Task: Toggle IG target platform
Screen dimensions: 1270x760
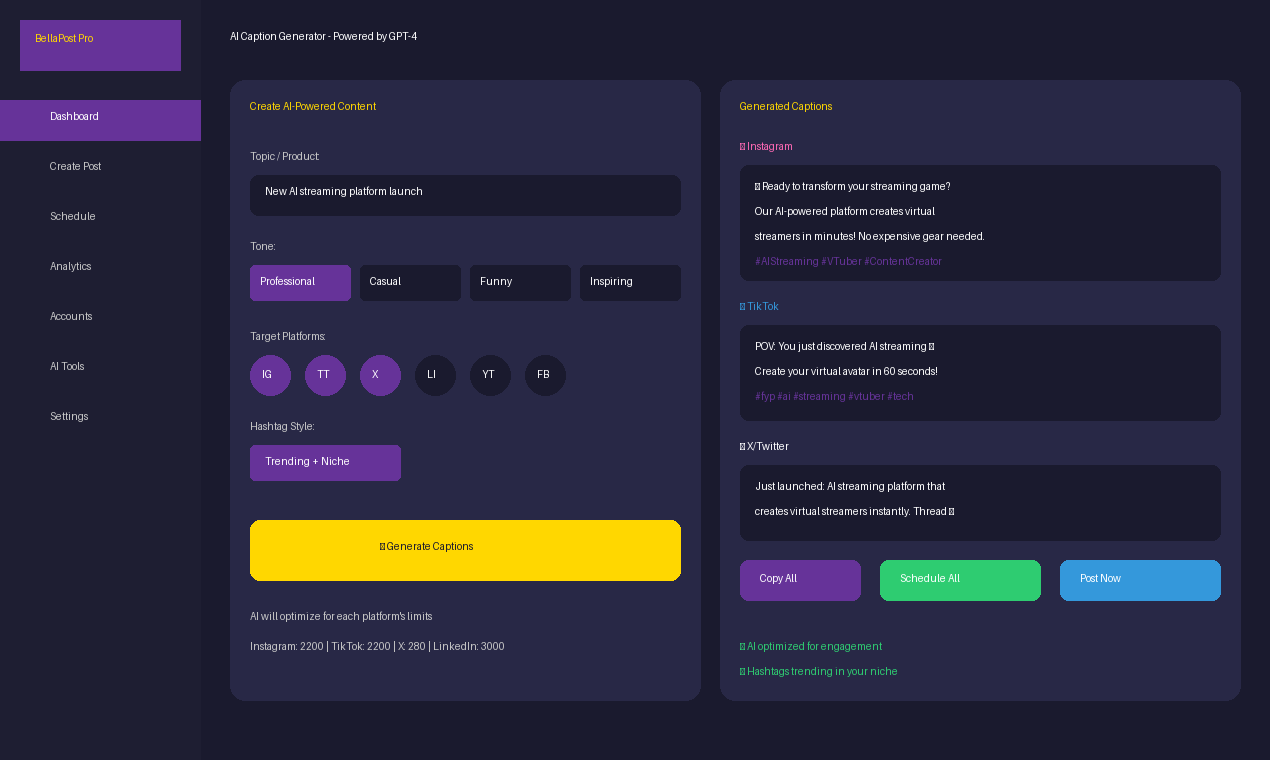Action: [270, 375]
